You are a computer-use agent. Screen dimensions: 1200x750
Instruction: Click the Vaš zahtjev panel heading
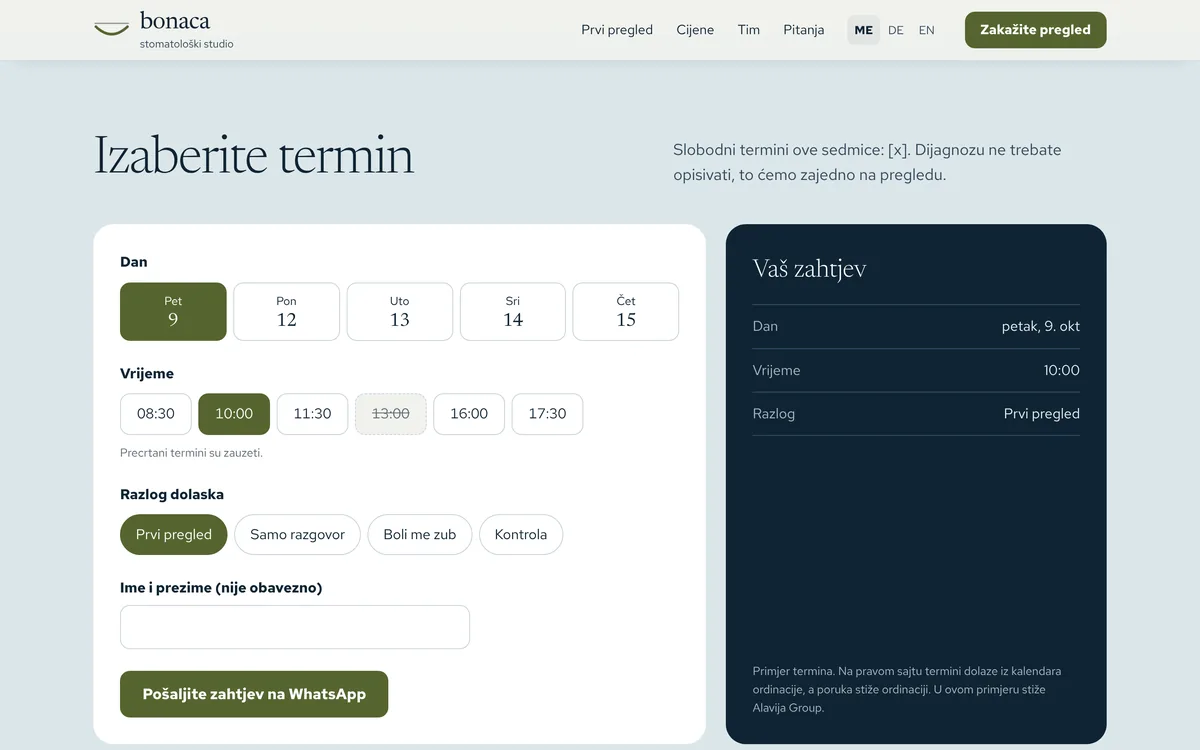tap(809, 269)
